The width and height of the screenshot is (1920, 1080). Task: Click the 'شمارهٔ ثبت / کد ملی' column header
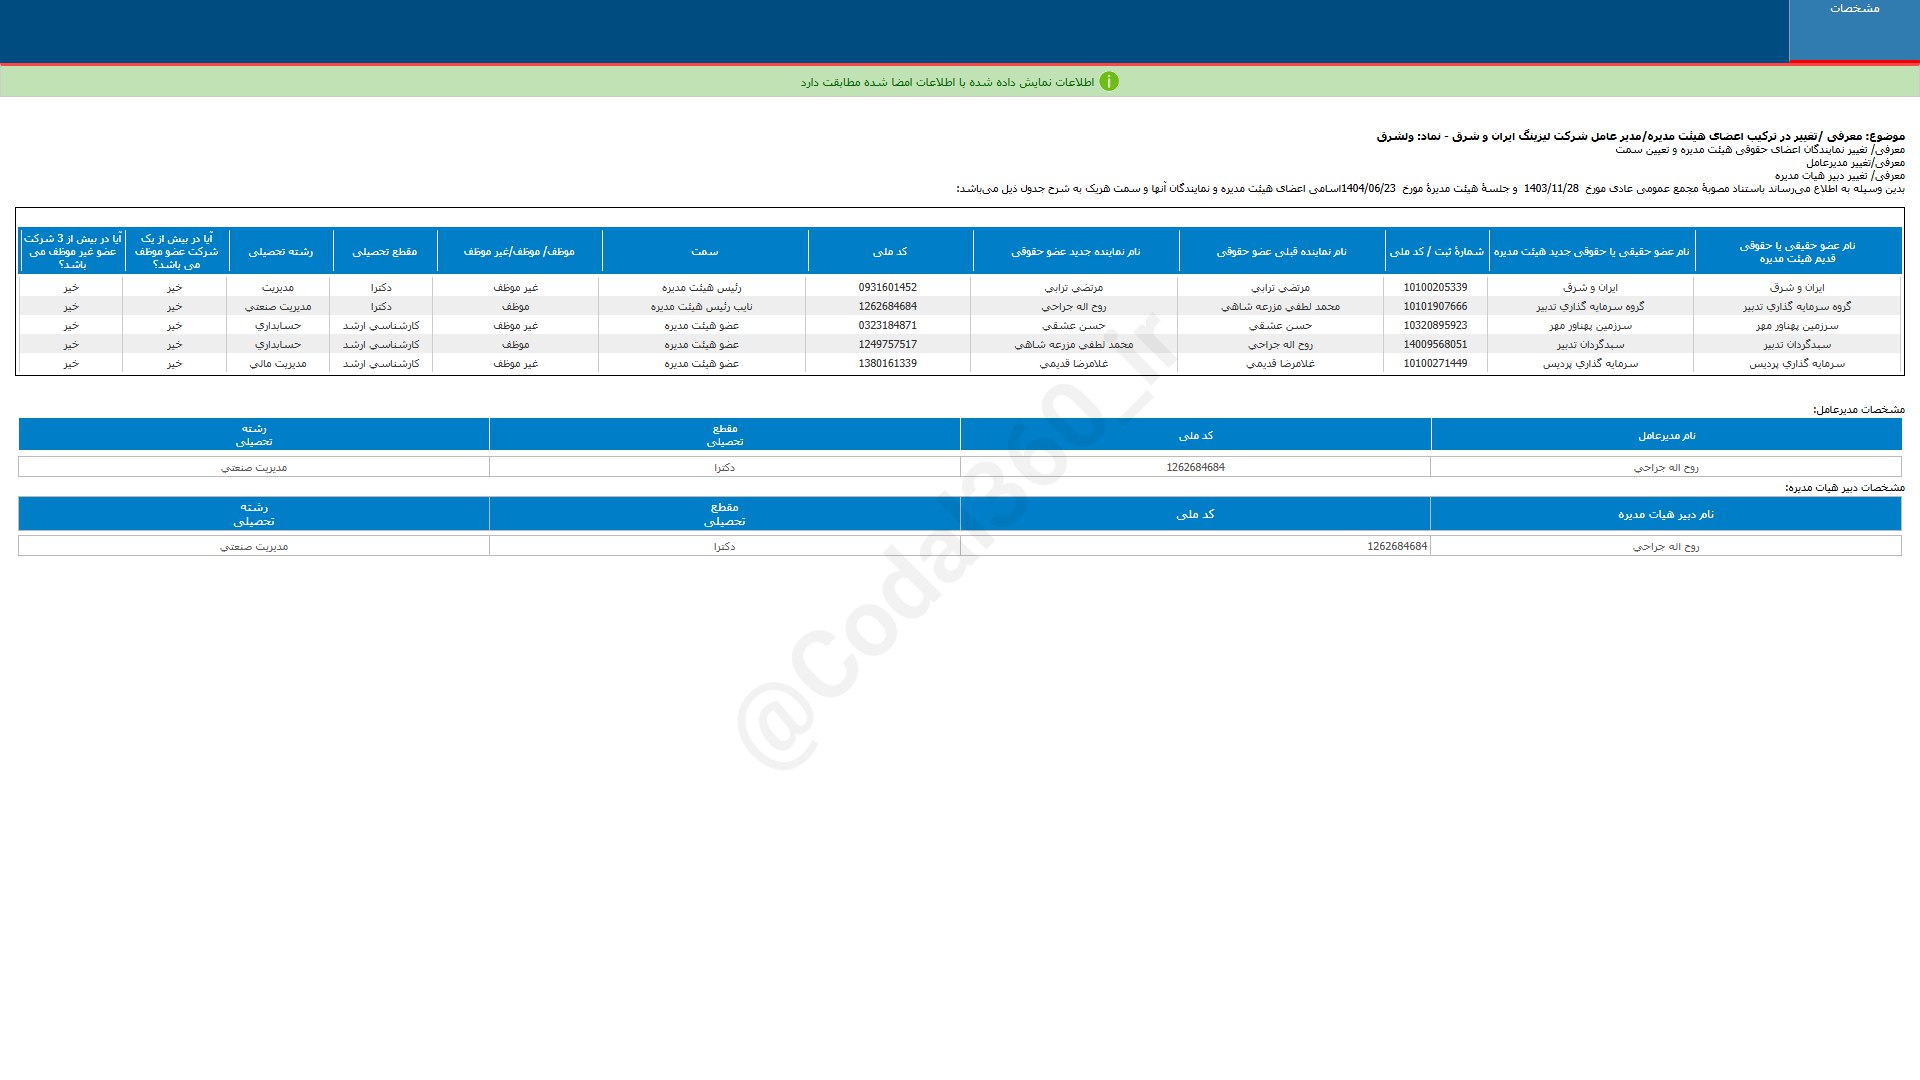pos(1436,252)
